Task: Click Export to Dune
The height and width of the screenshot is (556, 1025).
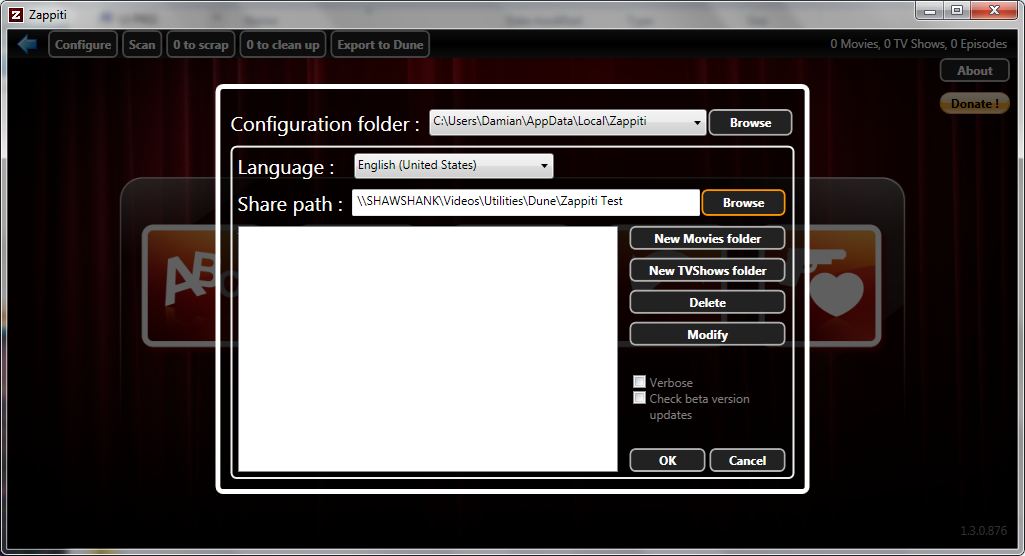Action: (380, 44)
